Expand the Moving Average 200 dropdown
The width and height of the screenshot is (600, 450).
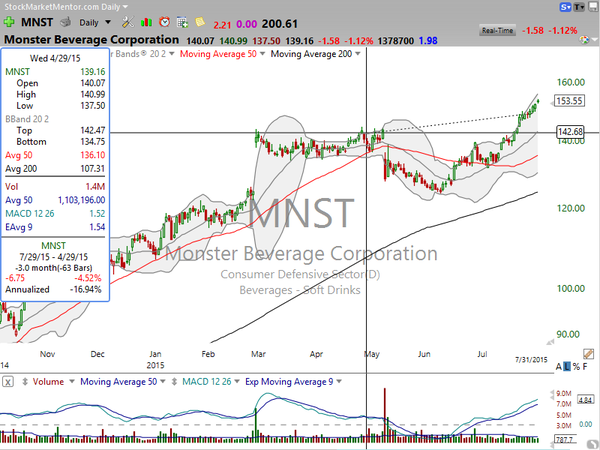pyautogui.click(x=358, y=54)
